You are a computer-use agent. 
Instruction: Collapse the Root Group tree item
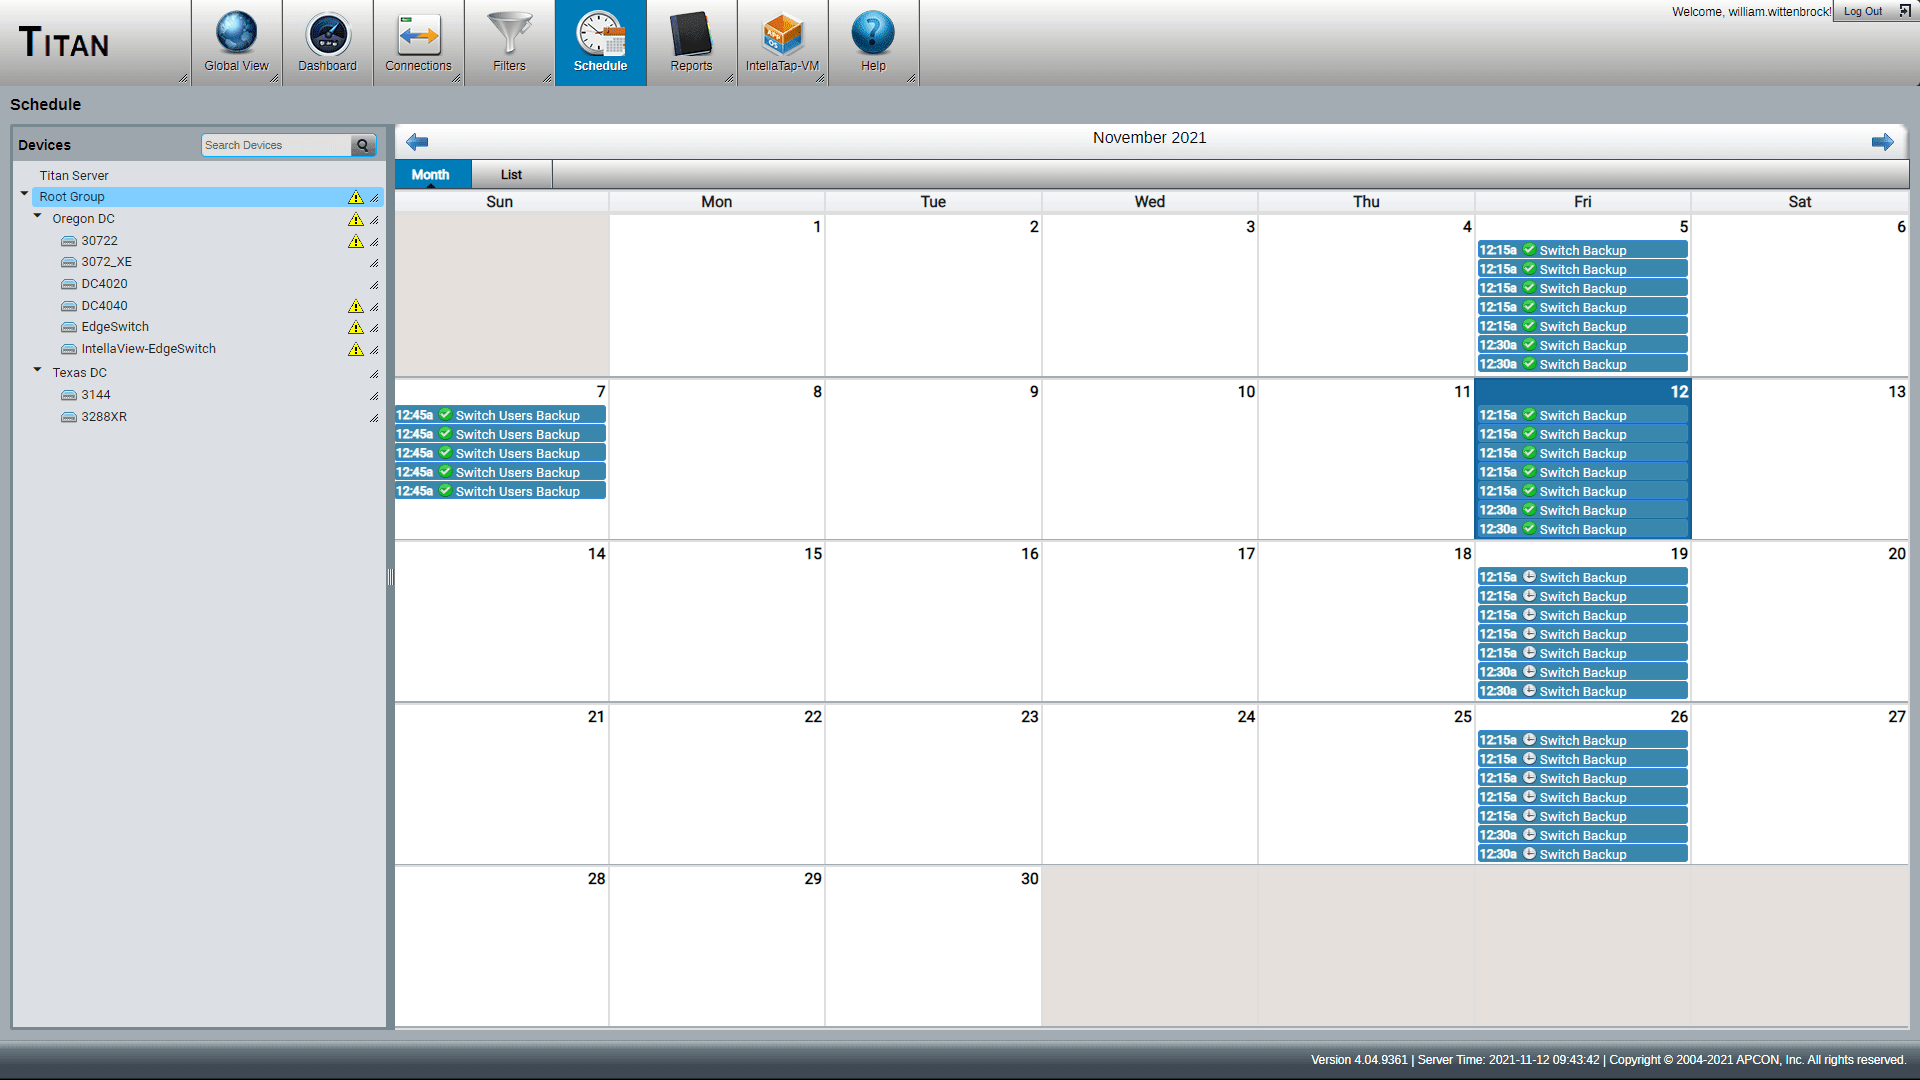[25, 195]
